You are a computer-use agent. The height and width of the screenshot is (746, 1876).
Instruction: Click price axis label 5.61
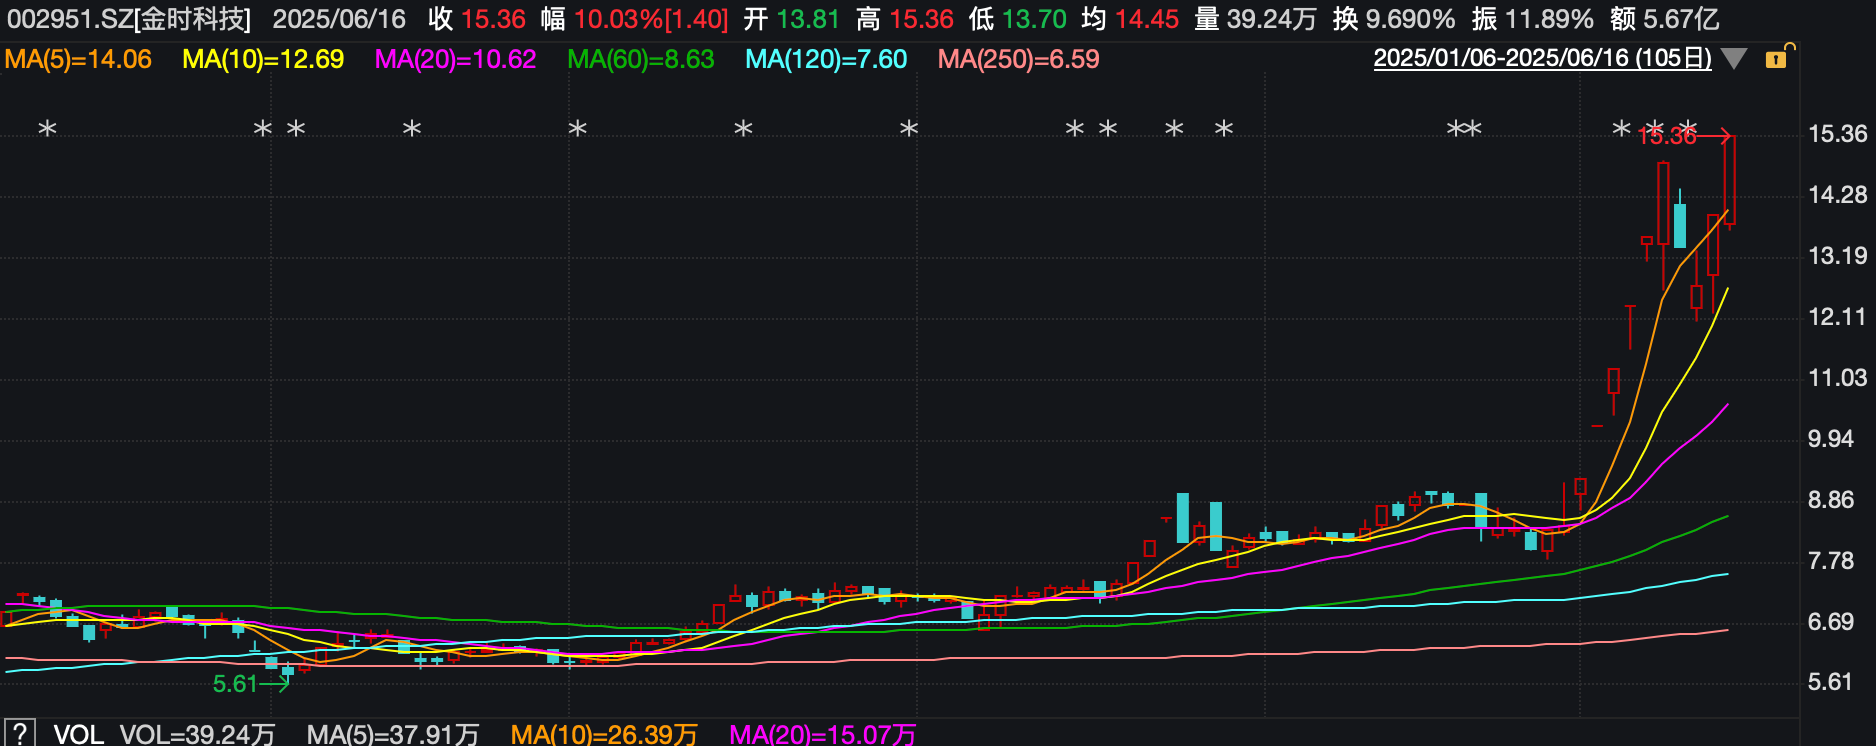(1831, 682)
